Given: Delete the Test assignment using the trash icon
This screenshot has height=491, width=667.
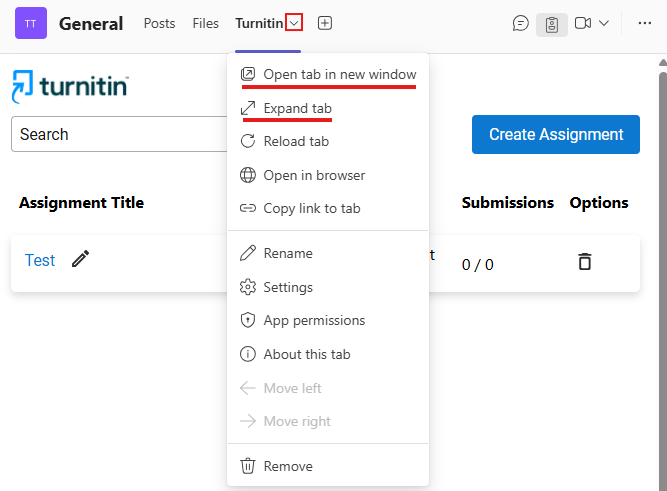Looking at the screenshot, I should pyautogui.click(x=585, y=261).
